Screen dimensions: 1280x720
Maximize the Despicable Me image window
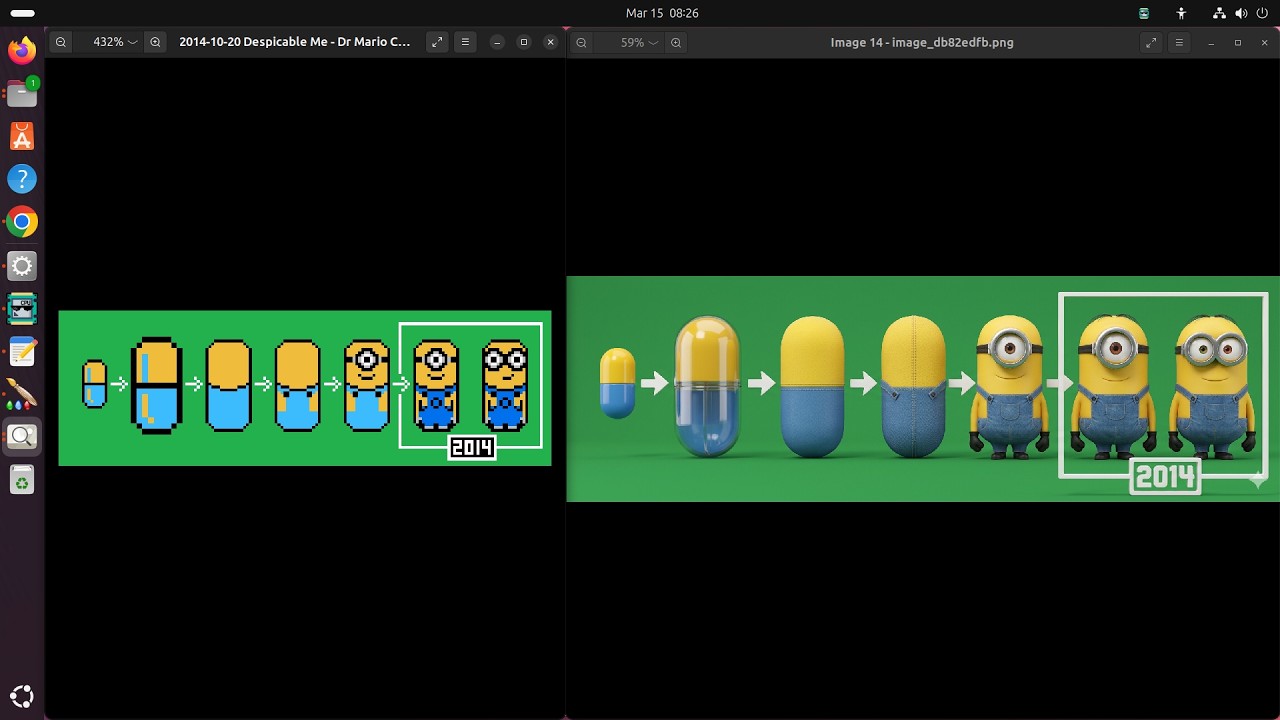coord(523,42)
